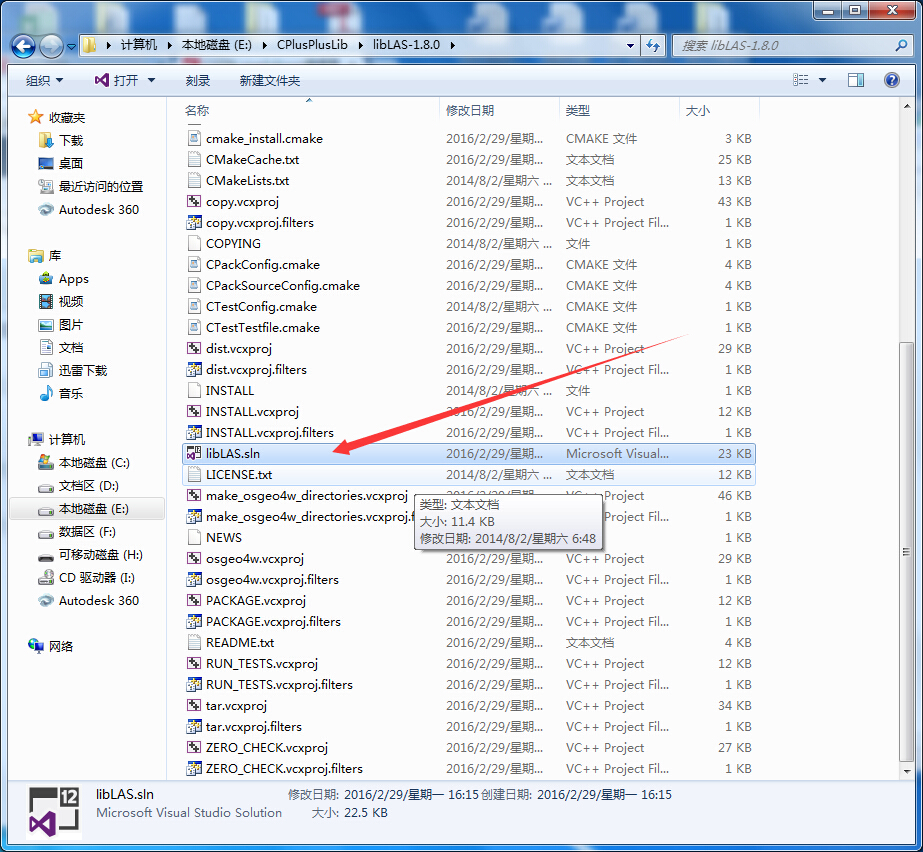The image size is (923, 852).
Task: Sort by the 名称 column header
Action: pos(197,110)
